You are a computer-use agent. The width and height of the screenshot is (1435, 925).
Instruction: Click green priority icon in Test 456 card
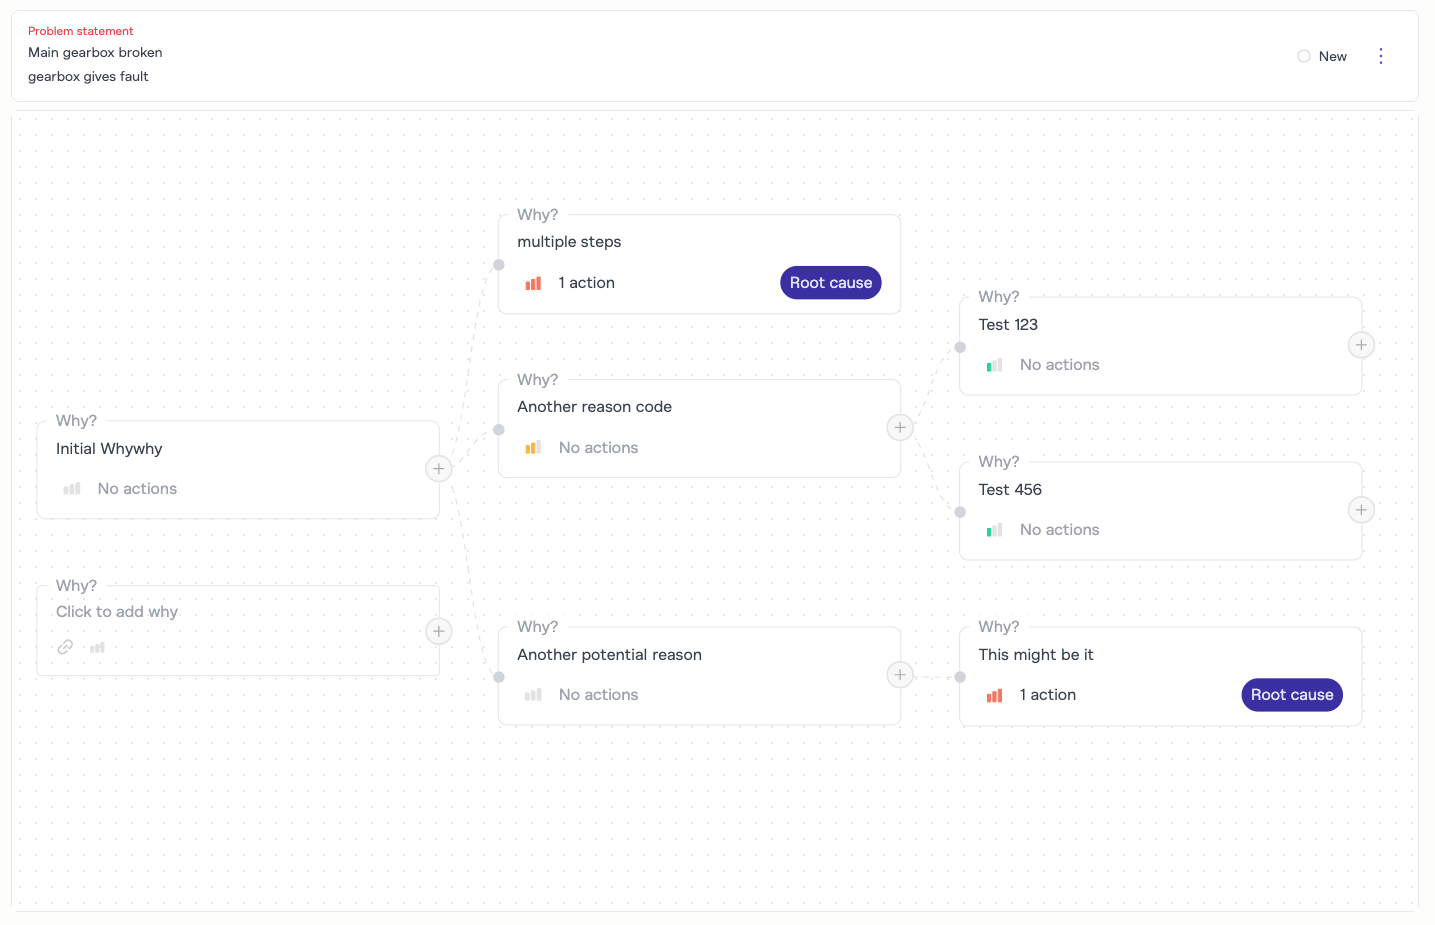[x=994, y=530]
